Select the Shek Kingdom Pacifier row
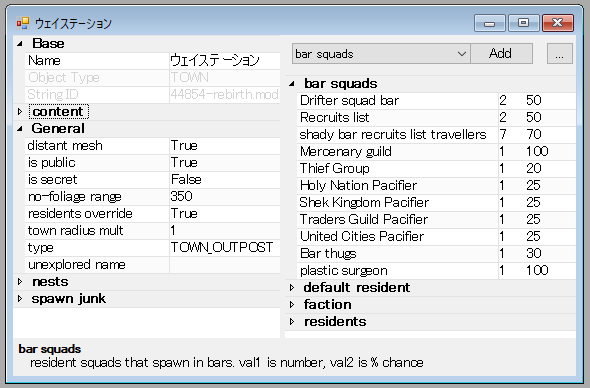The image size is (590, 388). click(436, 202)
